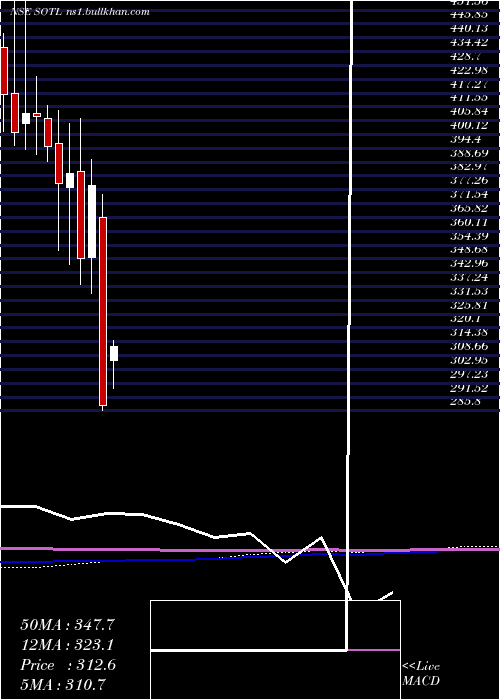Image resolution: width=500 pixels, height=700 pixels.
Task: Click the 314.38 price axis label
Action: coord(469,333)
